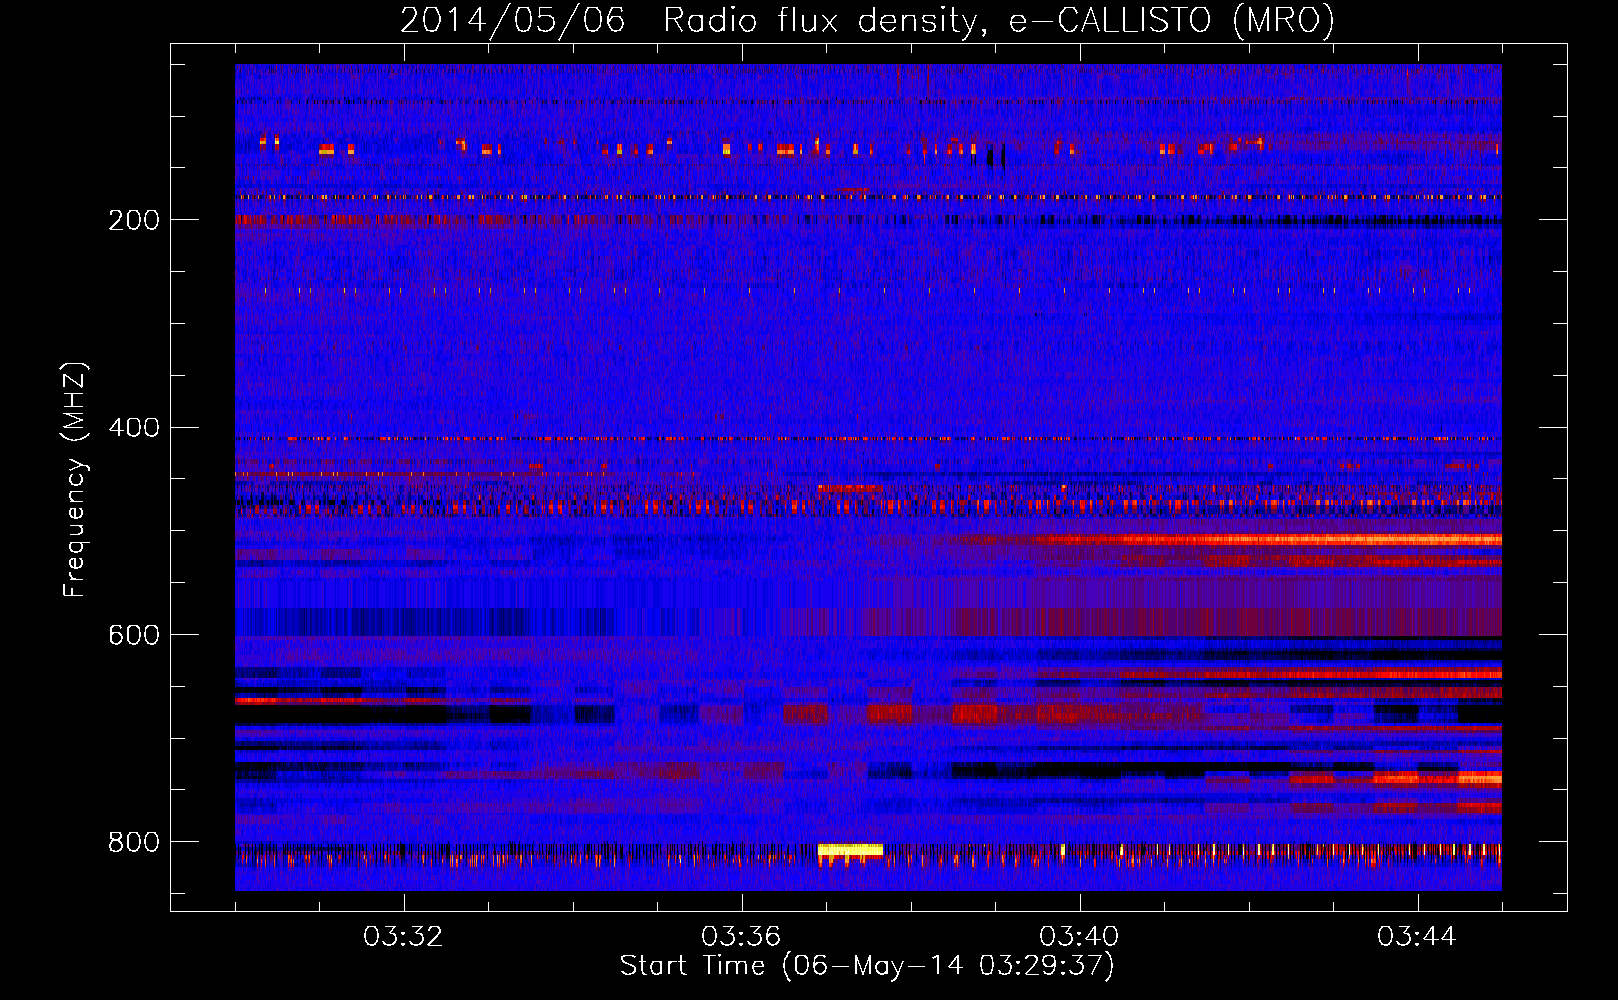
Task: Click the 03:44 time tick label
Action: [x=1417, y=937]
